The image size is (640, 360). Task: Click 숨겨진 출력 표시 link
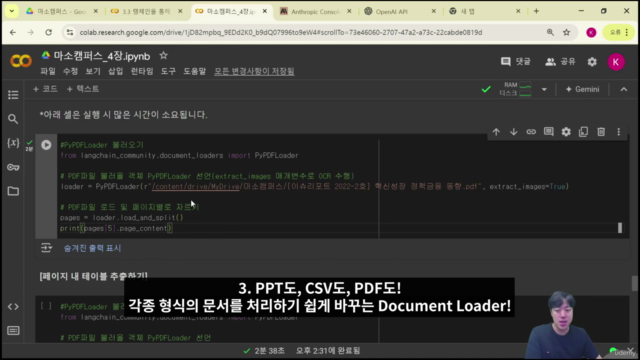coord(92,248)
